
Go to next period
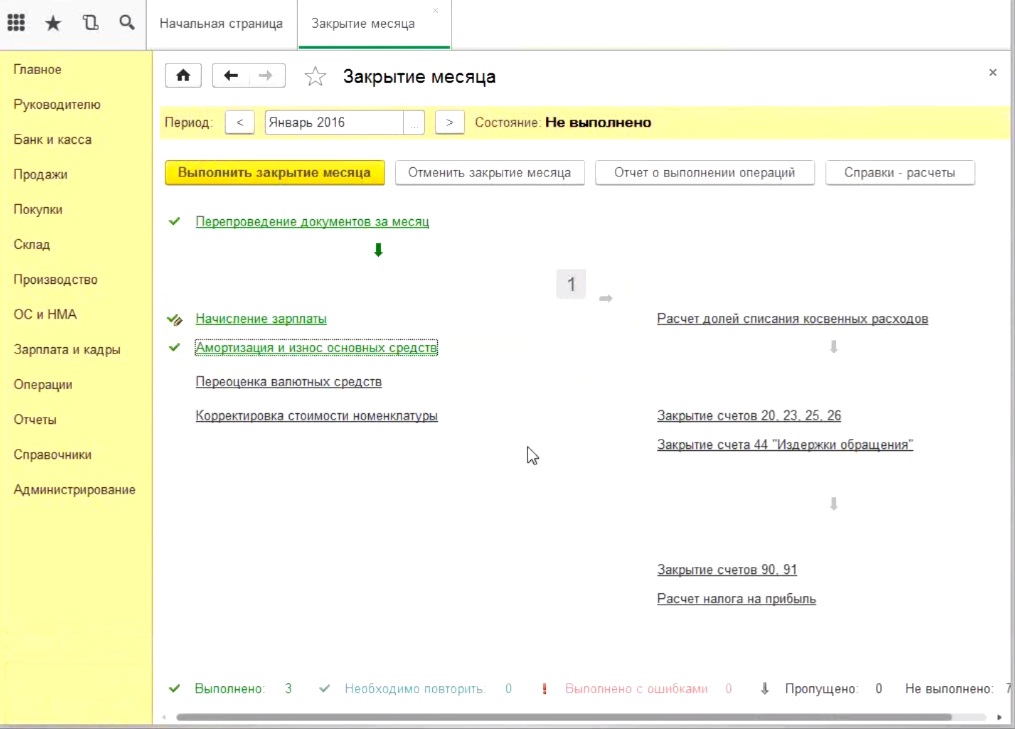[x=449, y=122]
